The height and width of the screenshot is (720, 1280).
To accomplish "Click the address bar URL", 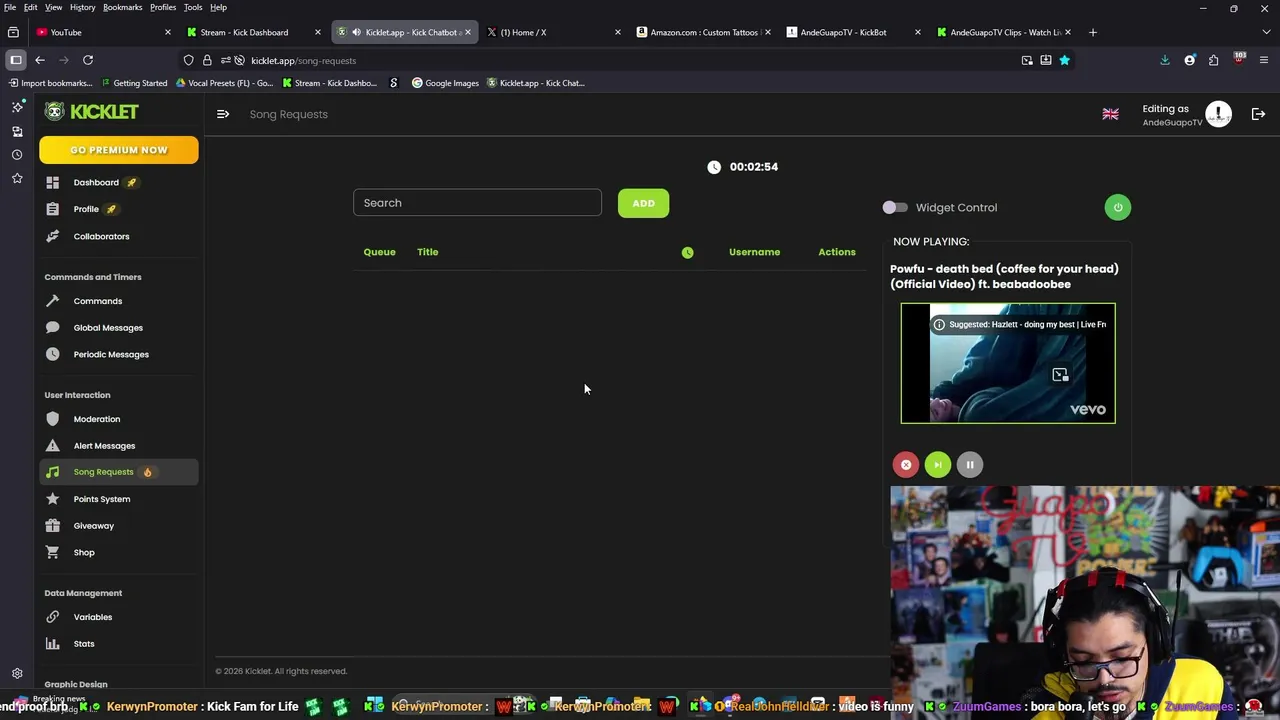I will (303, 60).
